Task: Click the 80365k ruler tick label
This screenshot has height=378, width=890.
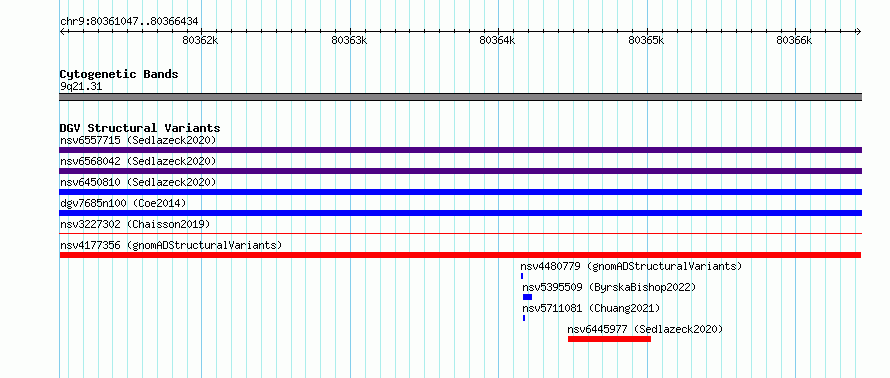Action: [646, 41]
